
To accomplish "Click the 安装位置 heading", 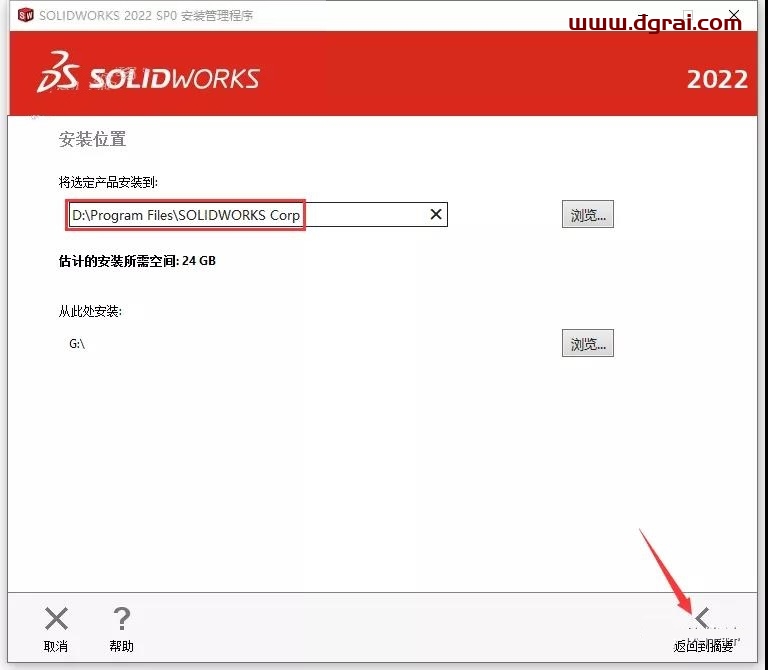I will [93, 139].
